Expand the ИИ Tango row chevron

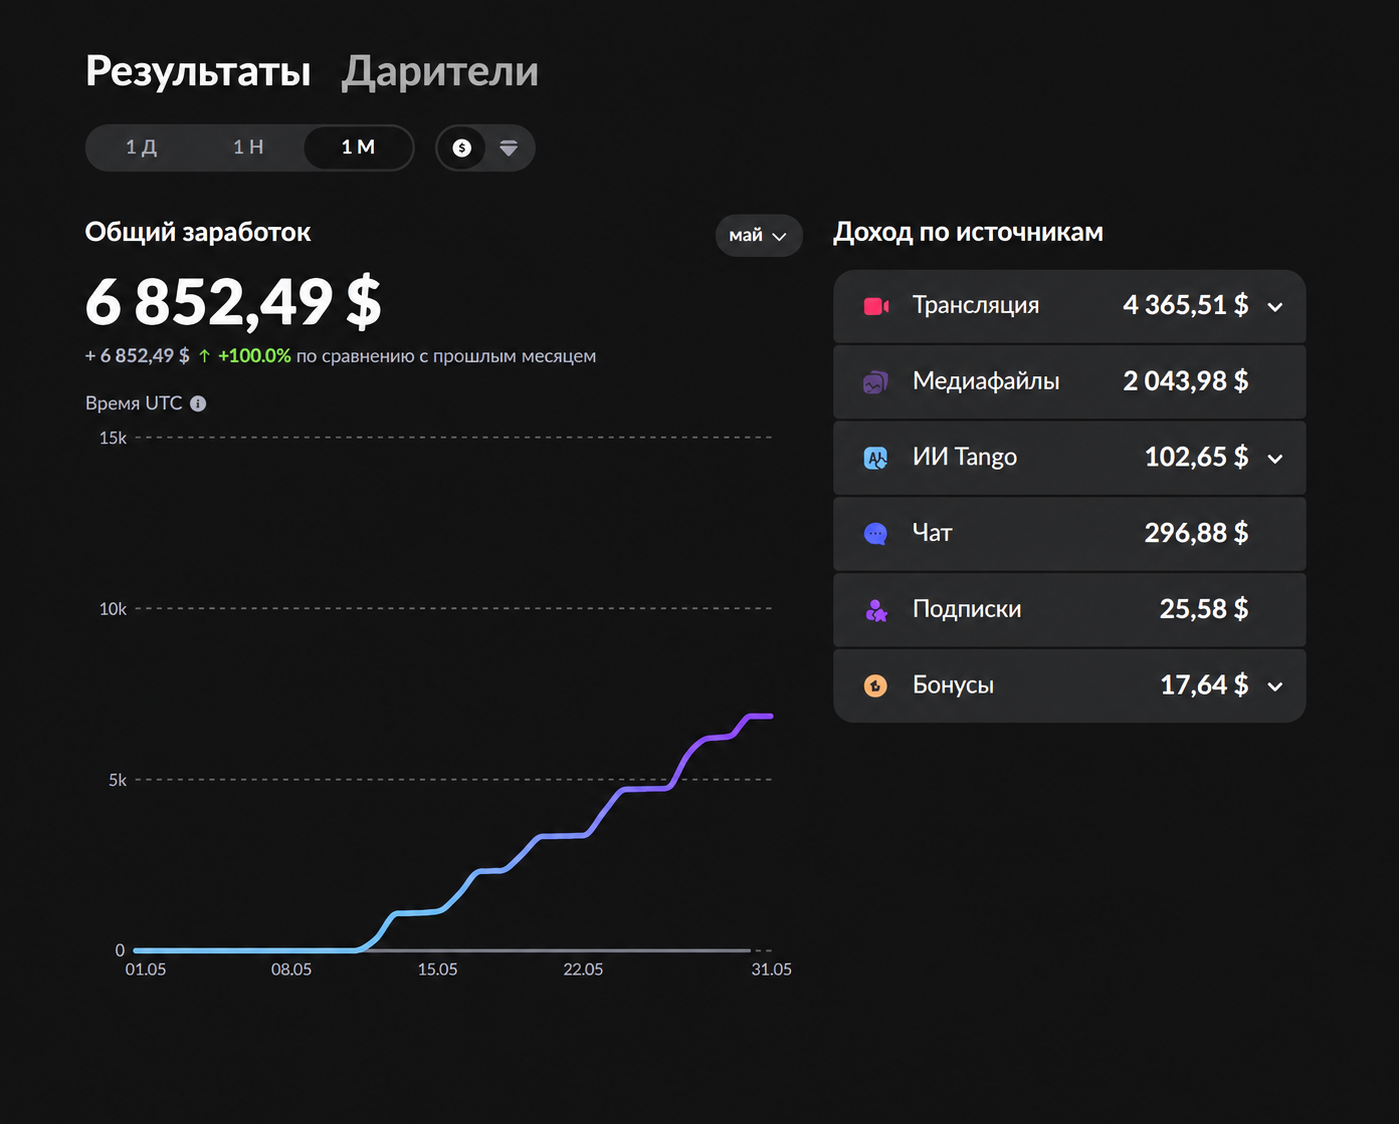(x=1275, y=459)
